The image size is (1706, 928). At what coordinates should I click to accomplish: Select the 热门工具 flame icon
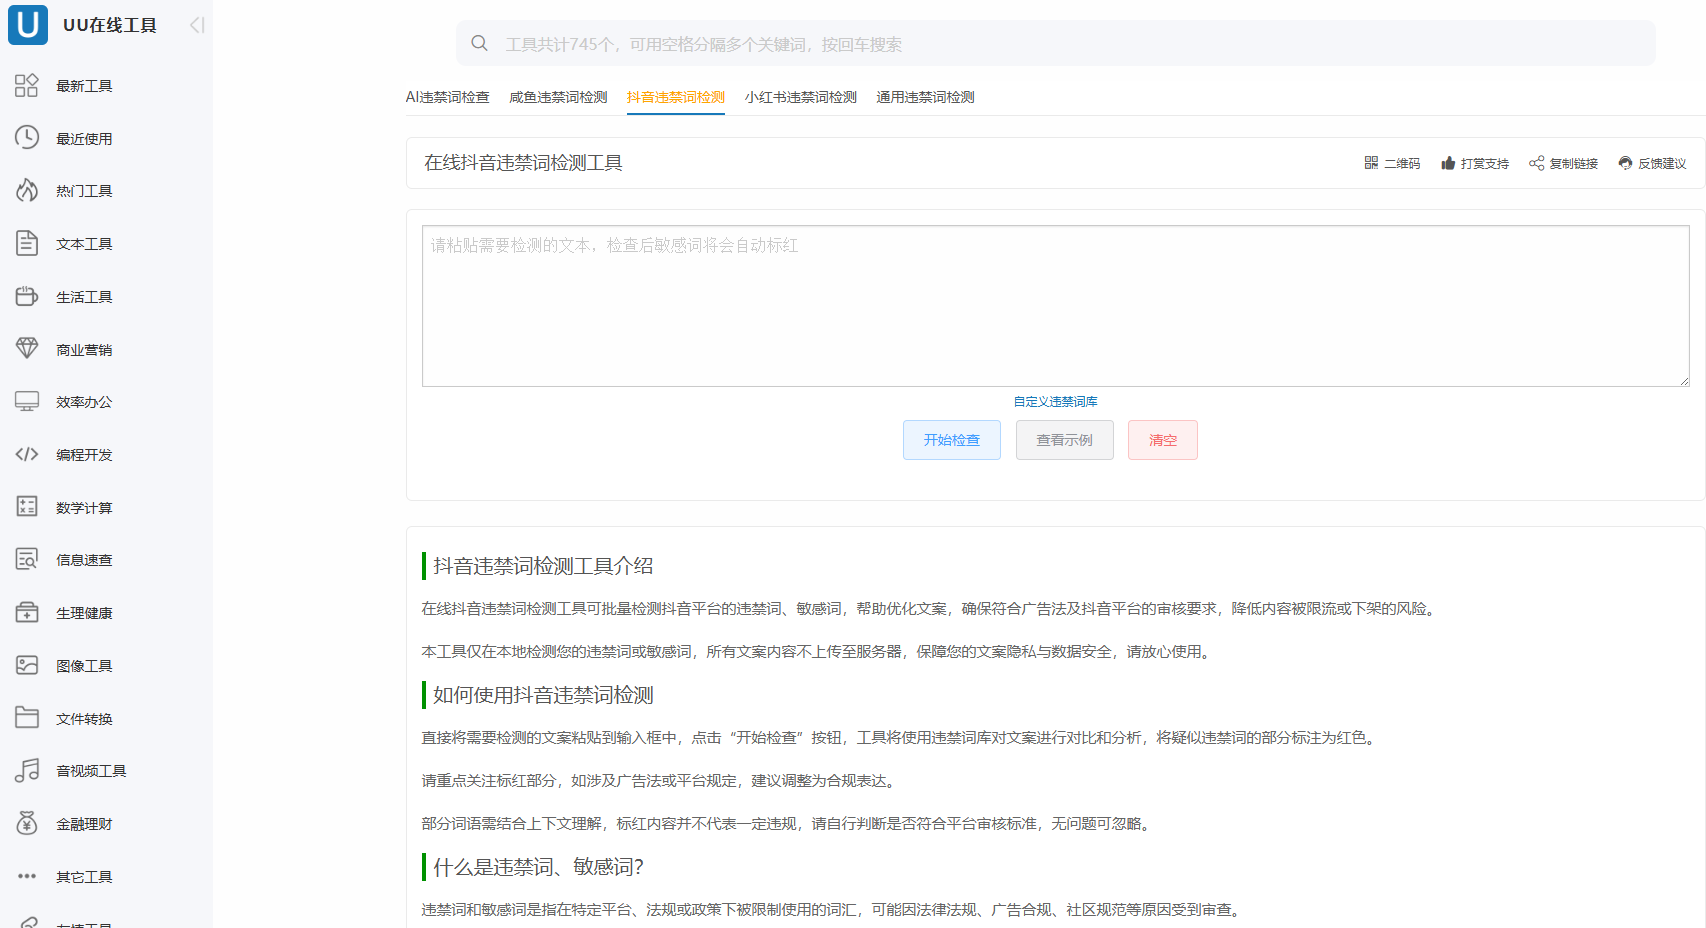tap(27, 190)
